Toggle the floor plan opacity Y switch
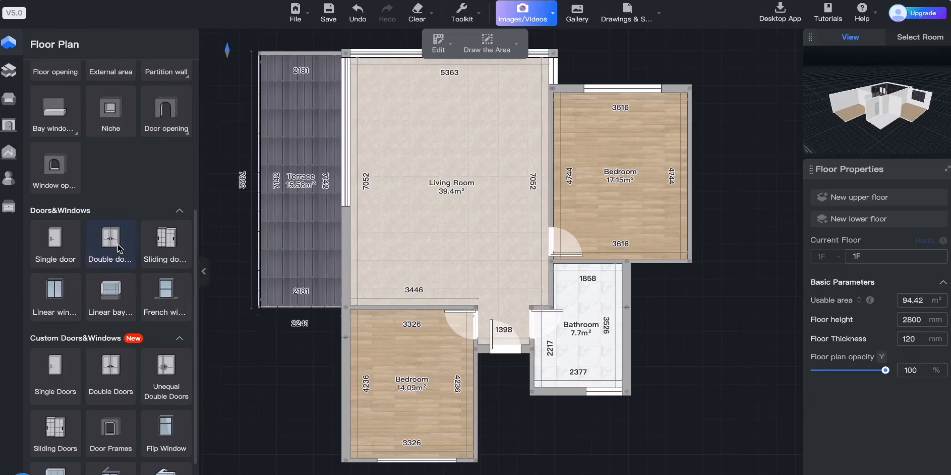The width and height of the screenshot is (951, 475). (882, 356)
